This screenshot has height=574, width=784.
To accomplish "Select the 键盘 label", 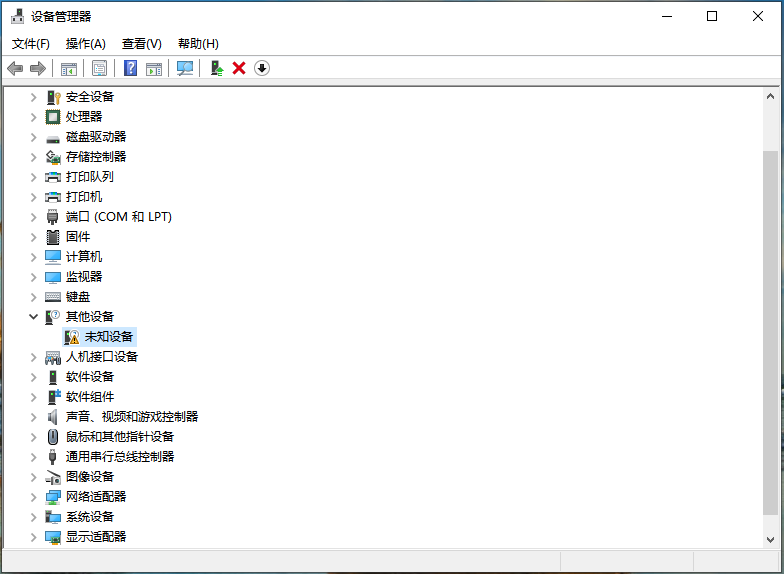I will pos(78,297).
